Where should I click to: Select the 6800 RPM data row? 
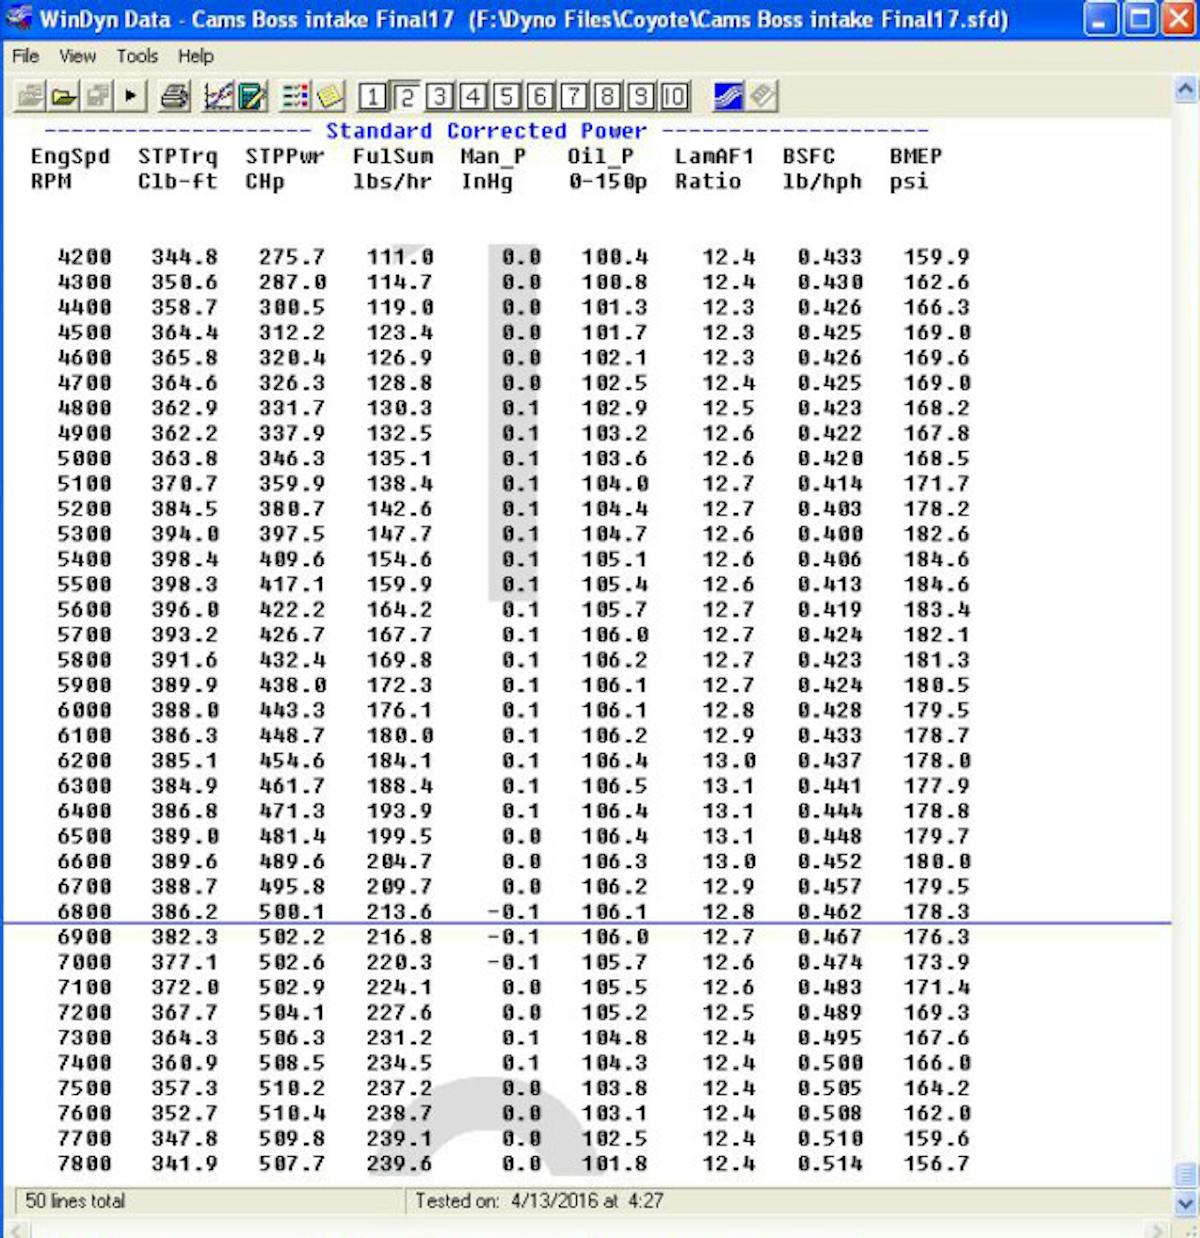click(500, 912)
